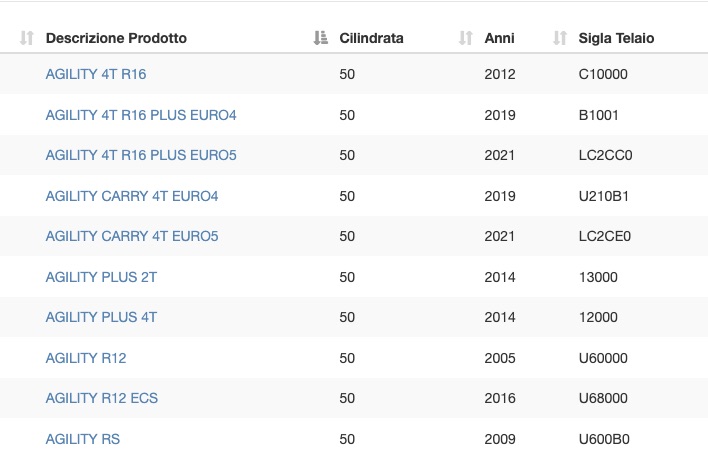This screenshot has width=708, height=465.
Task: Click Cilindrata 50 in AGILITY RS row
Action: coord(347,439)
